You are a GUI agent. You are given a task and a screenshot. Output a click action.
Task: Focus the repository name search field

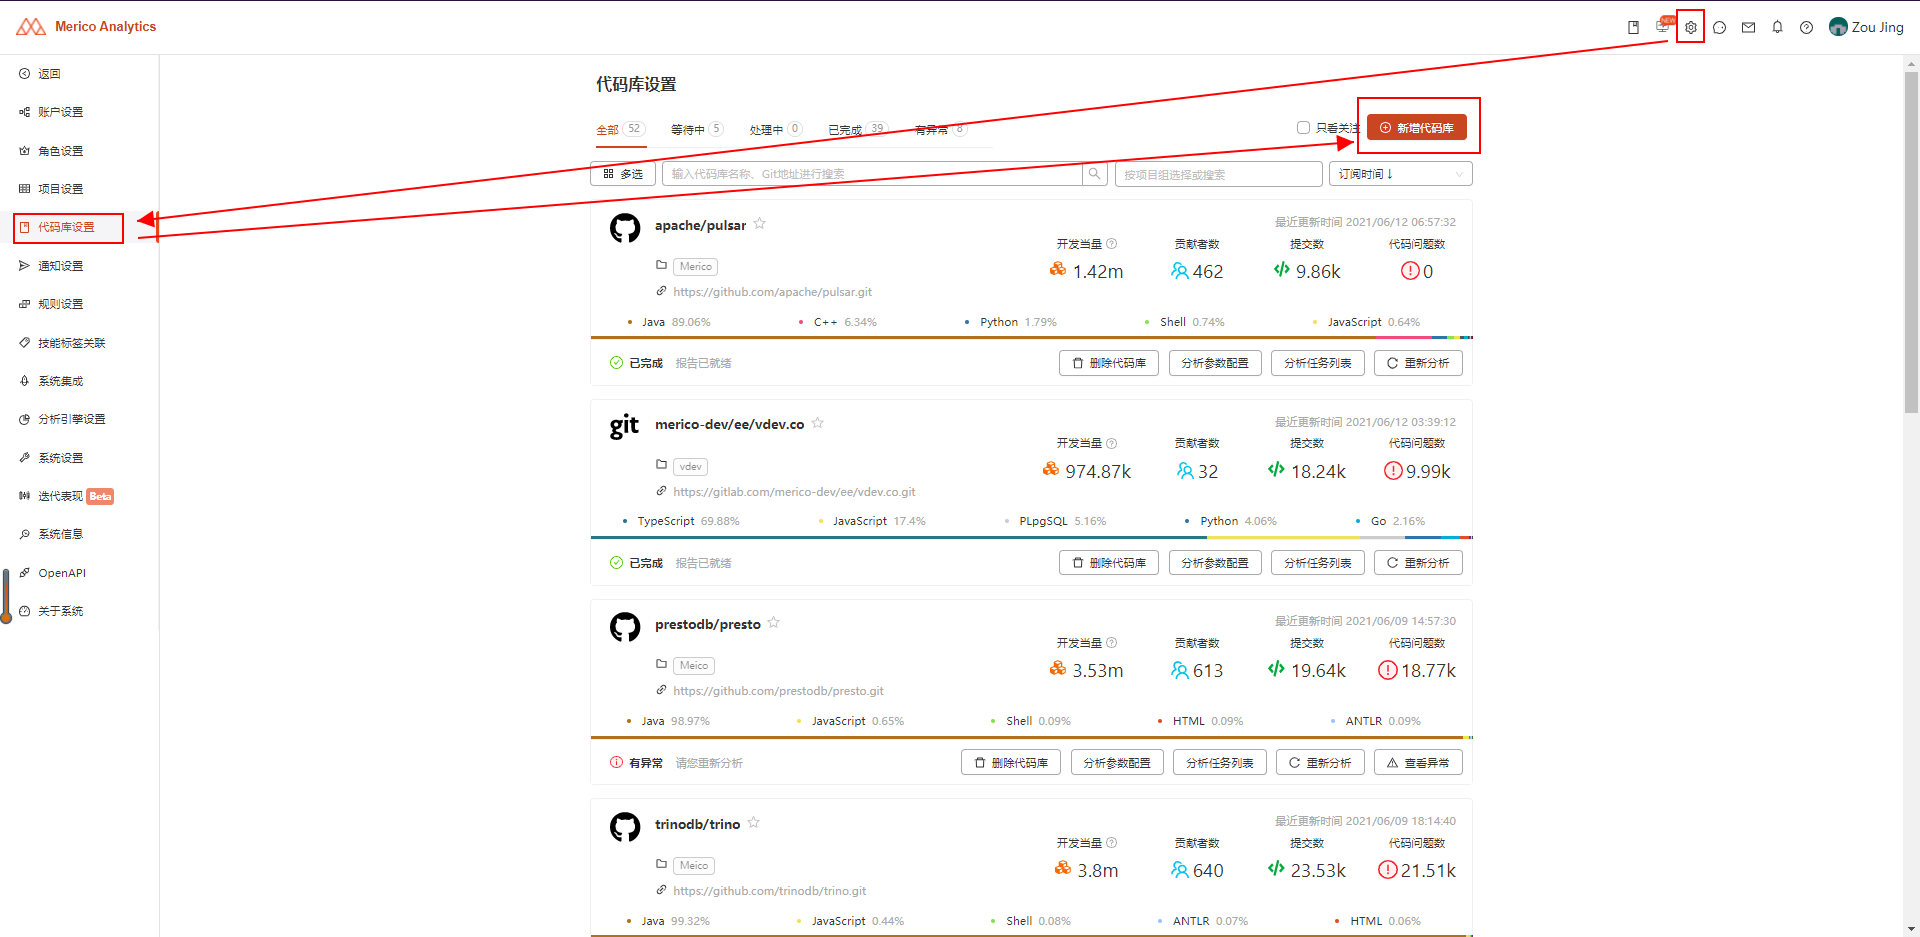pyautogui.click(x=872, y=174)
